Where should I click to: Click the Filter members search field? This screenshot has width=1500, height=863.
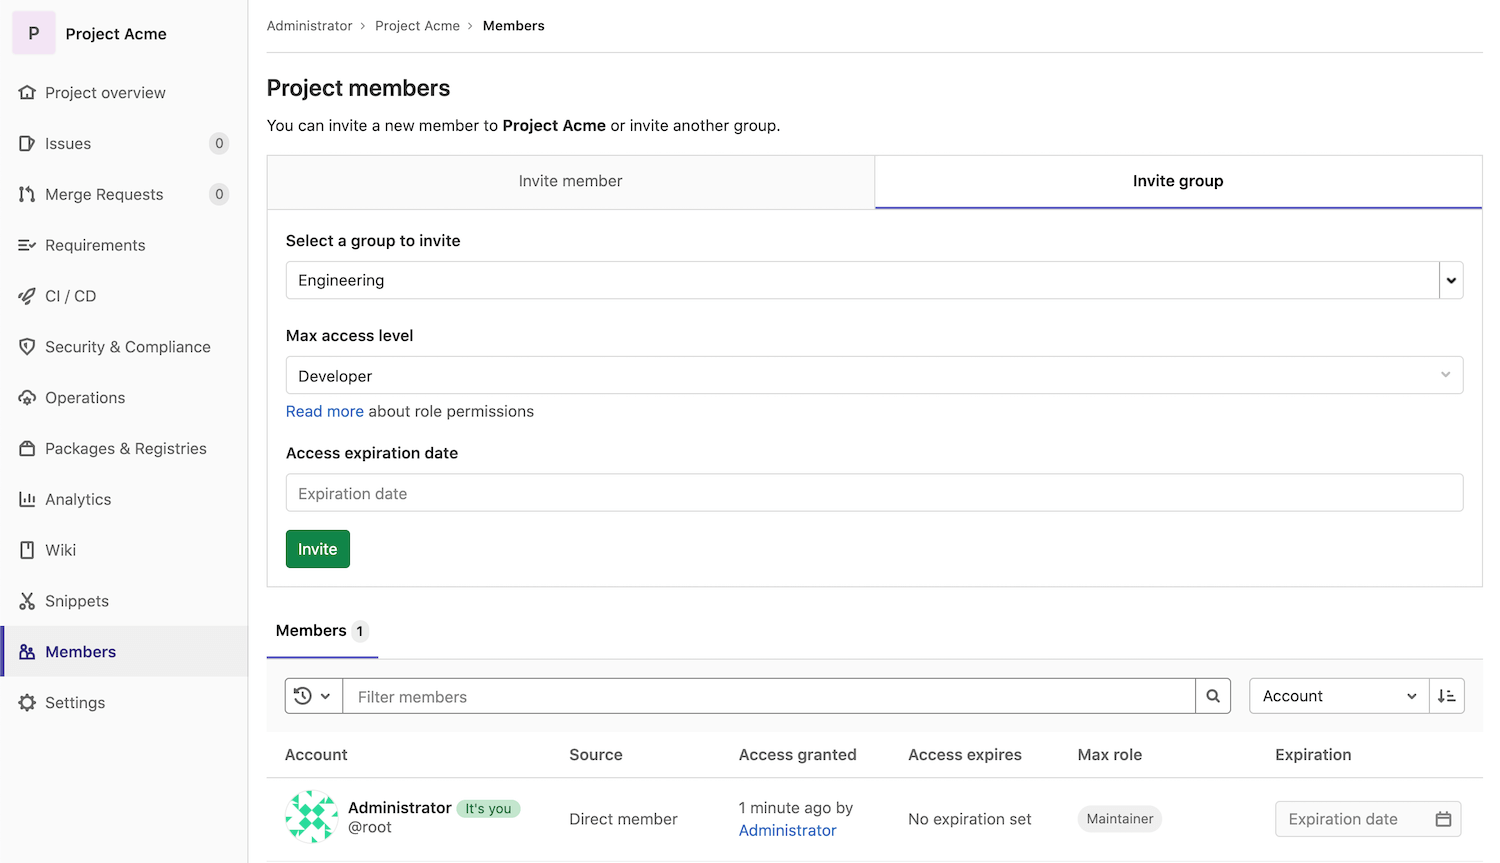[x=768, y=696]
